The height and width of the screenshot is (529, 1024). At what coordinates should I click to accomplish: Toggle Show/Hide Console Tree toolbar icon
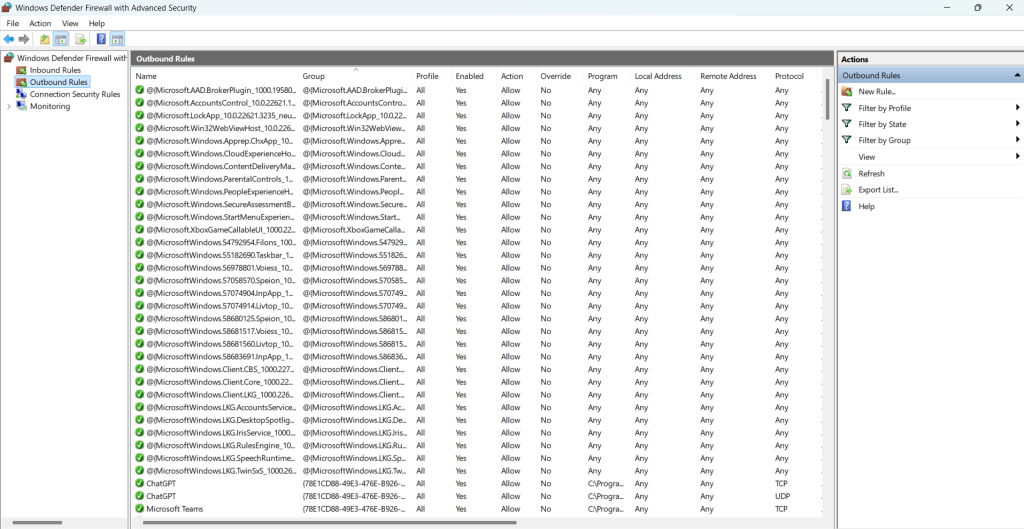click(x=61, y=39)
